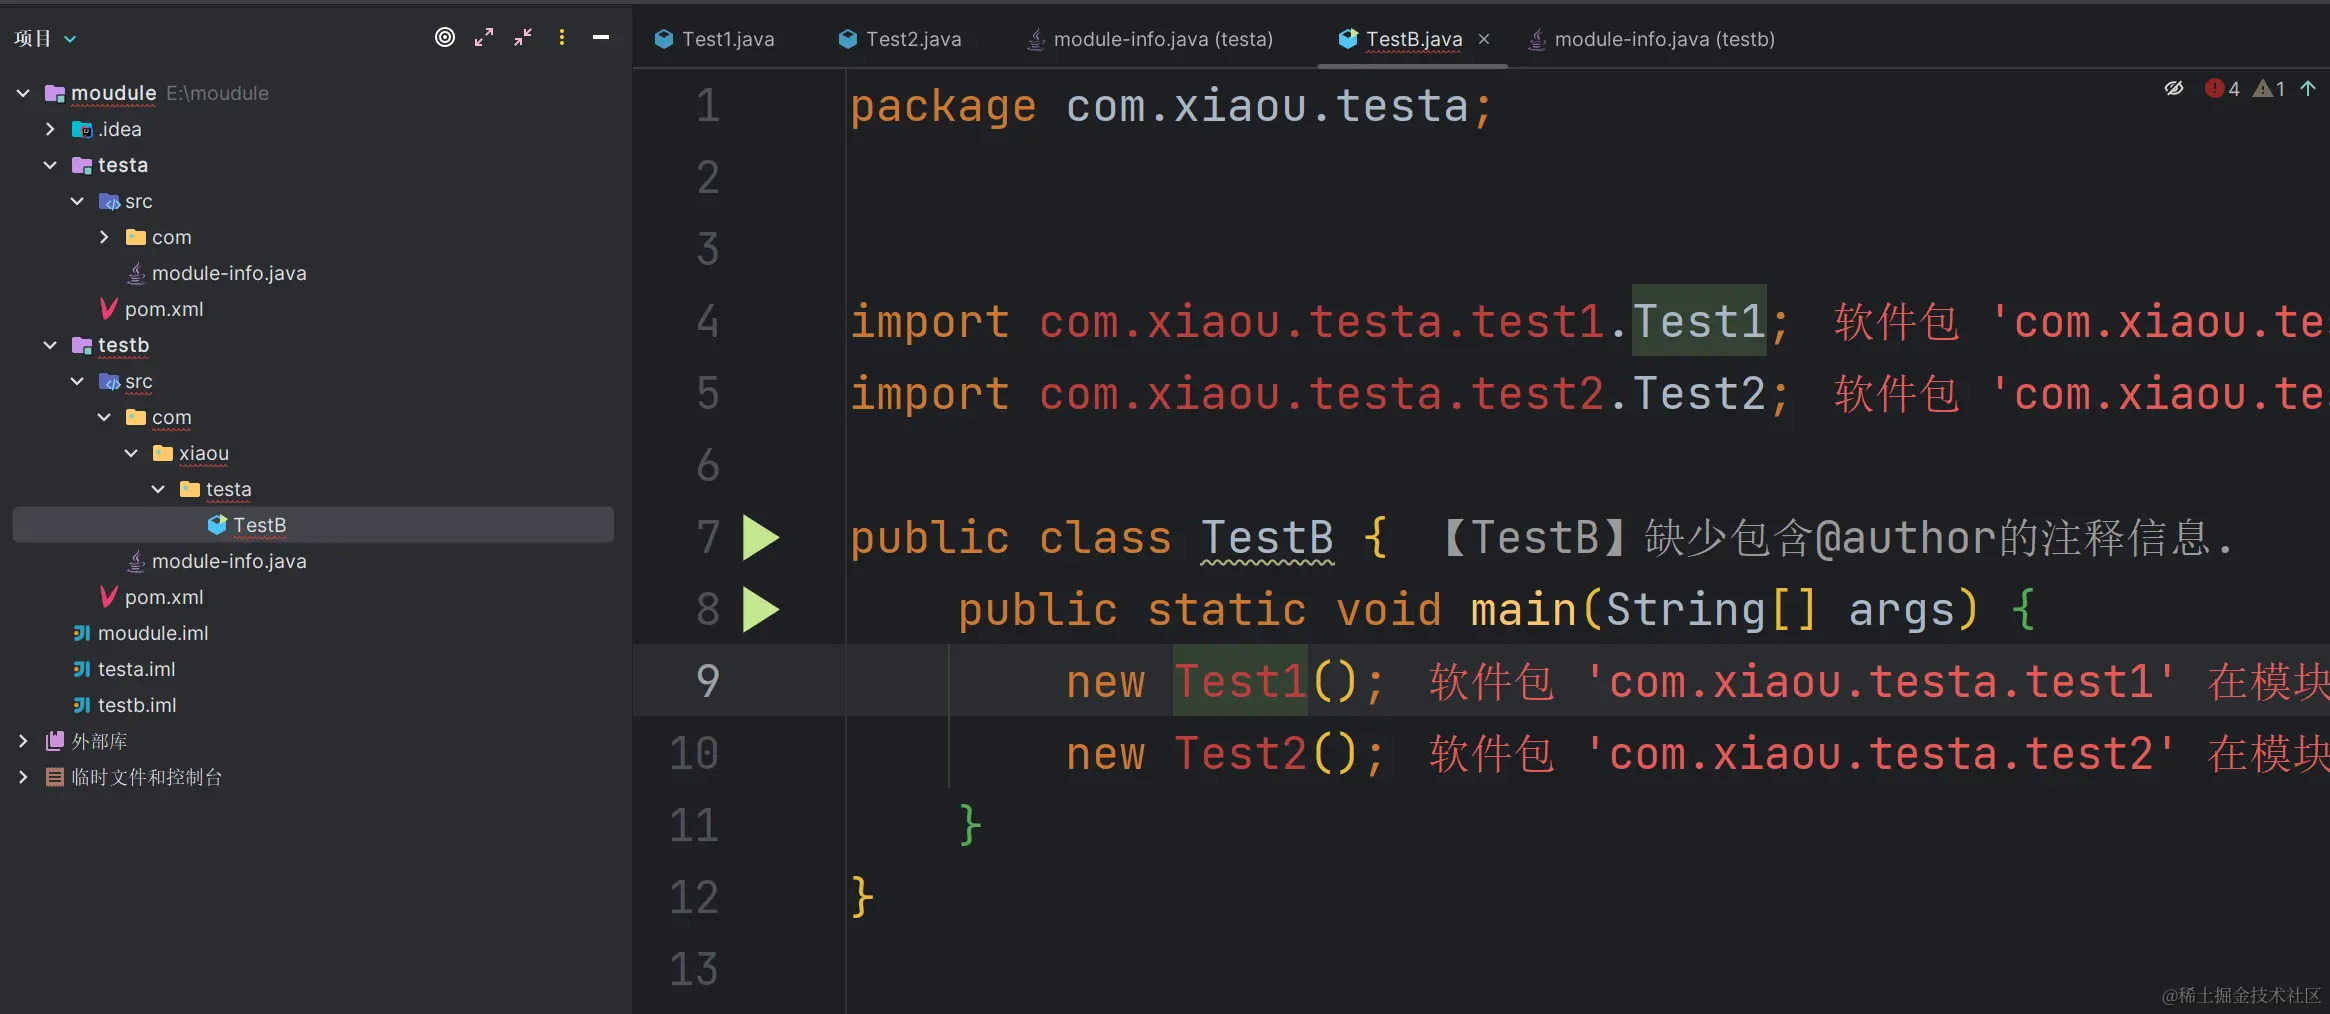
Task: Collapse the src folder under testa
Action: click(x=77, y=201)
